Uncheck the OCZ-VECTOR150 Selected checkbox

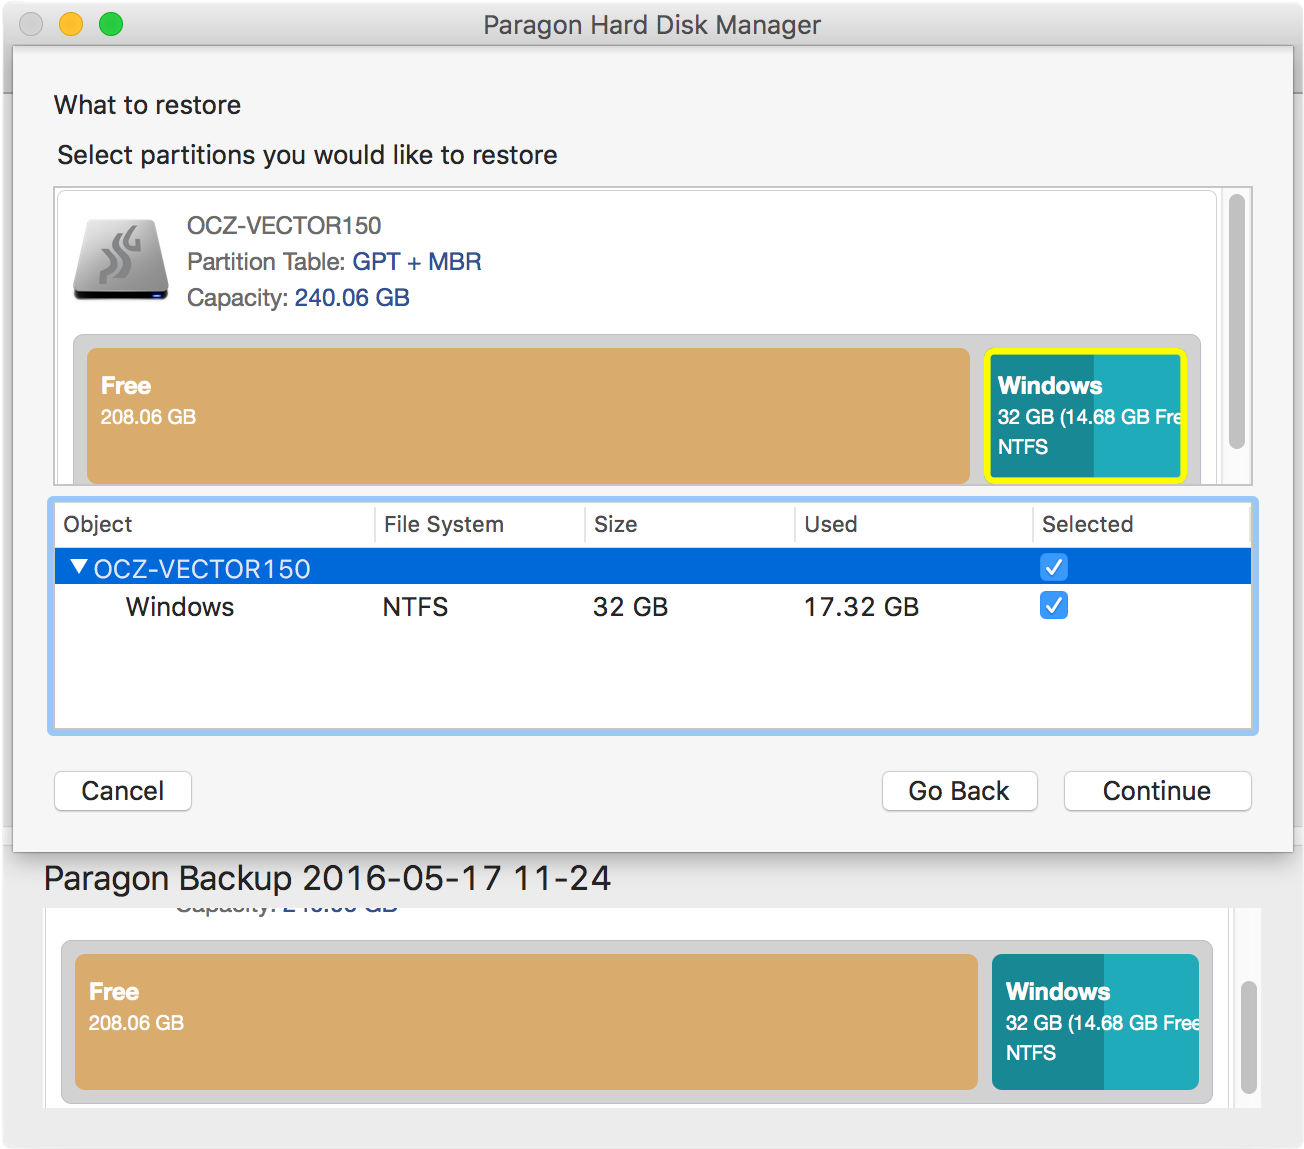[1054, 567]
